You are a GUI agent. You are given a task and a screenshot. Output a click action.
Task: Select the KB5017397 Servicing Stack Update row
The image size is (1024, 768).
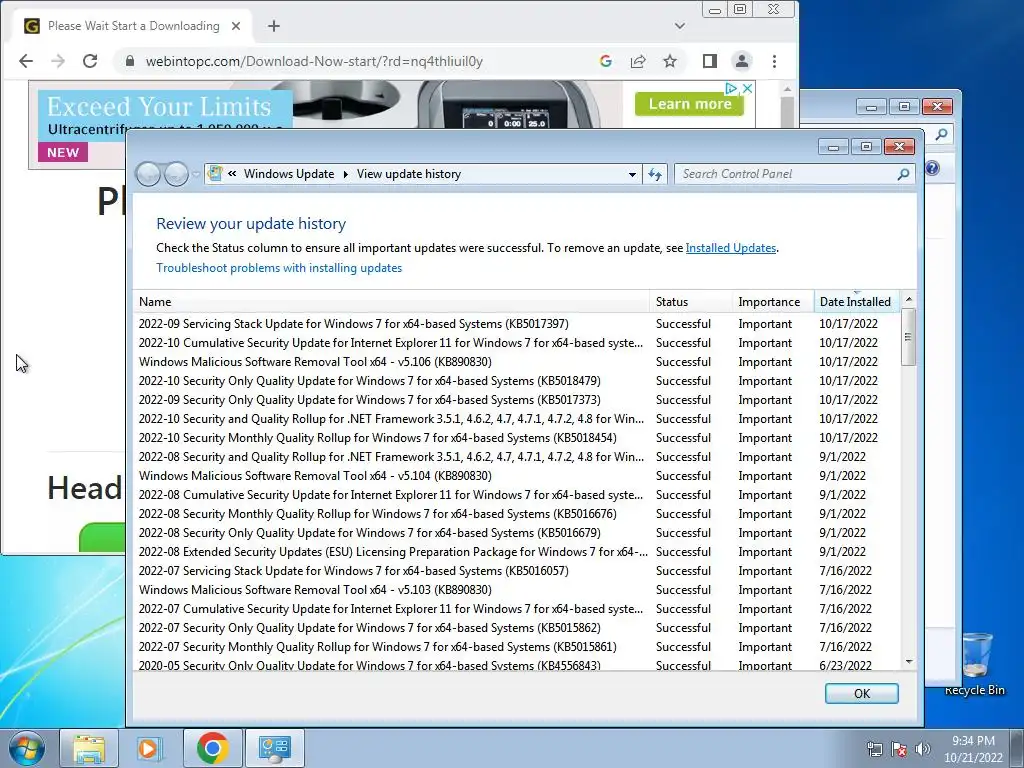[516, 324]
